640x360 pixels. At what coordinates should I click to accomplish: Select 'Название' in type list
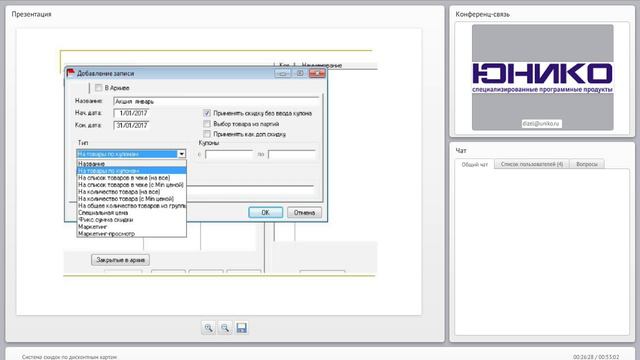(131, 164)
